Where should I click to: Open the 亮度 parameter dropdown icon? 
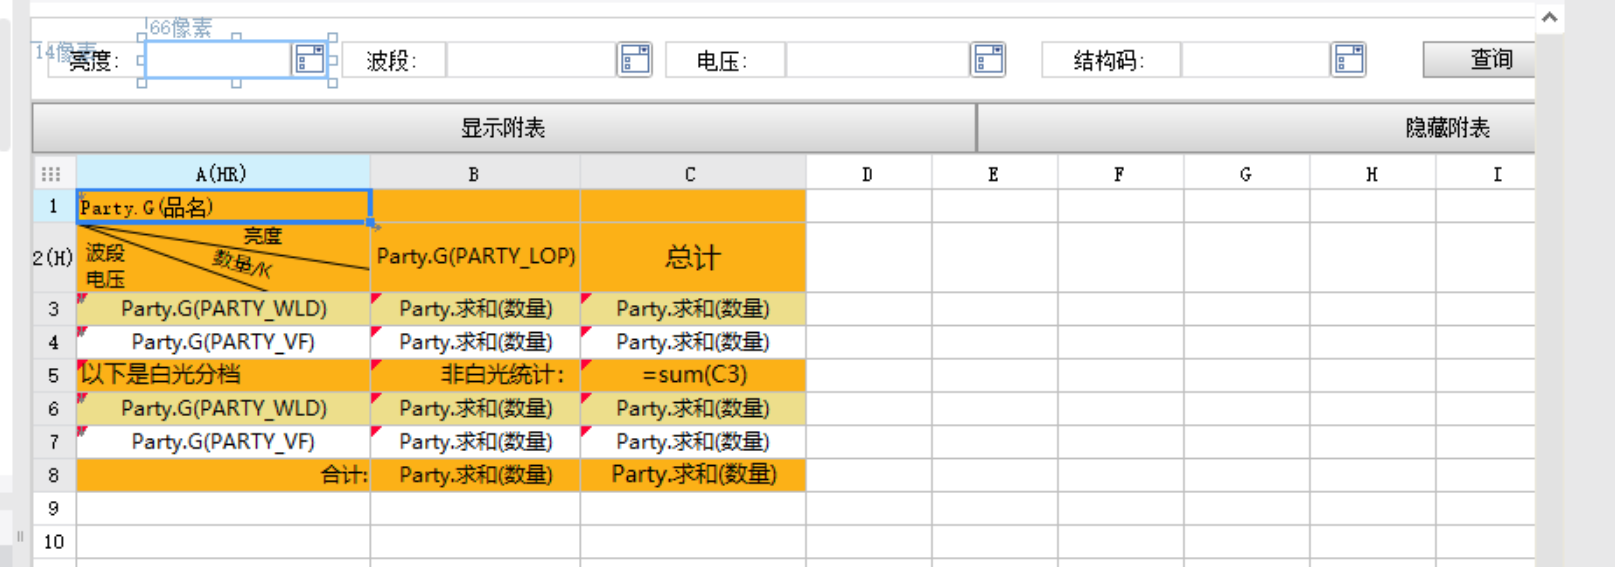tap(310, 60)
